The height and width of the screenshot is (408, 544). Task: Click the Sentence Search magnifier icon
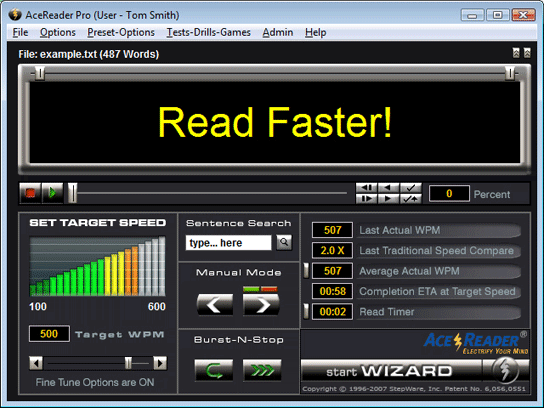pos(284,242)
